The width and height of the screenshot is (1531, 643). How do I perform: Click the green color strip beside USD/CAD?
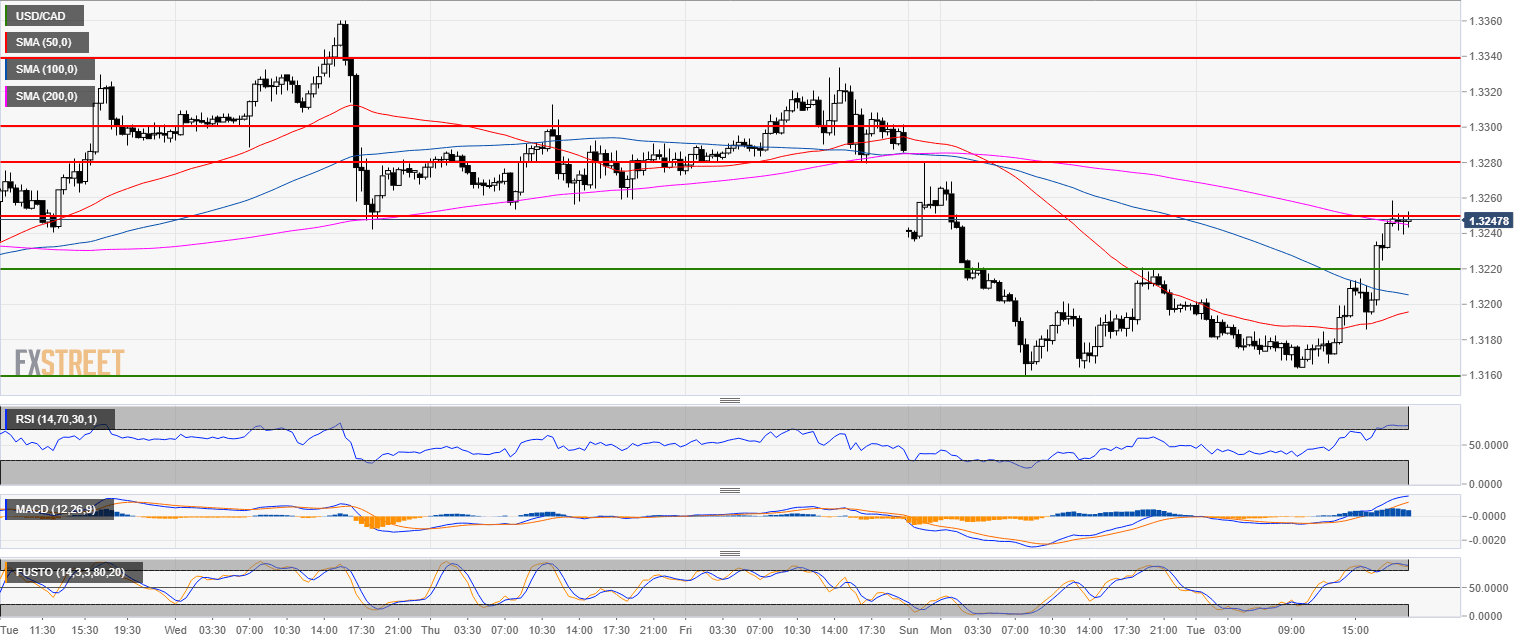pos(7,16)
